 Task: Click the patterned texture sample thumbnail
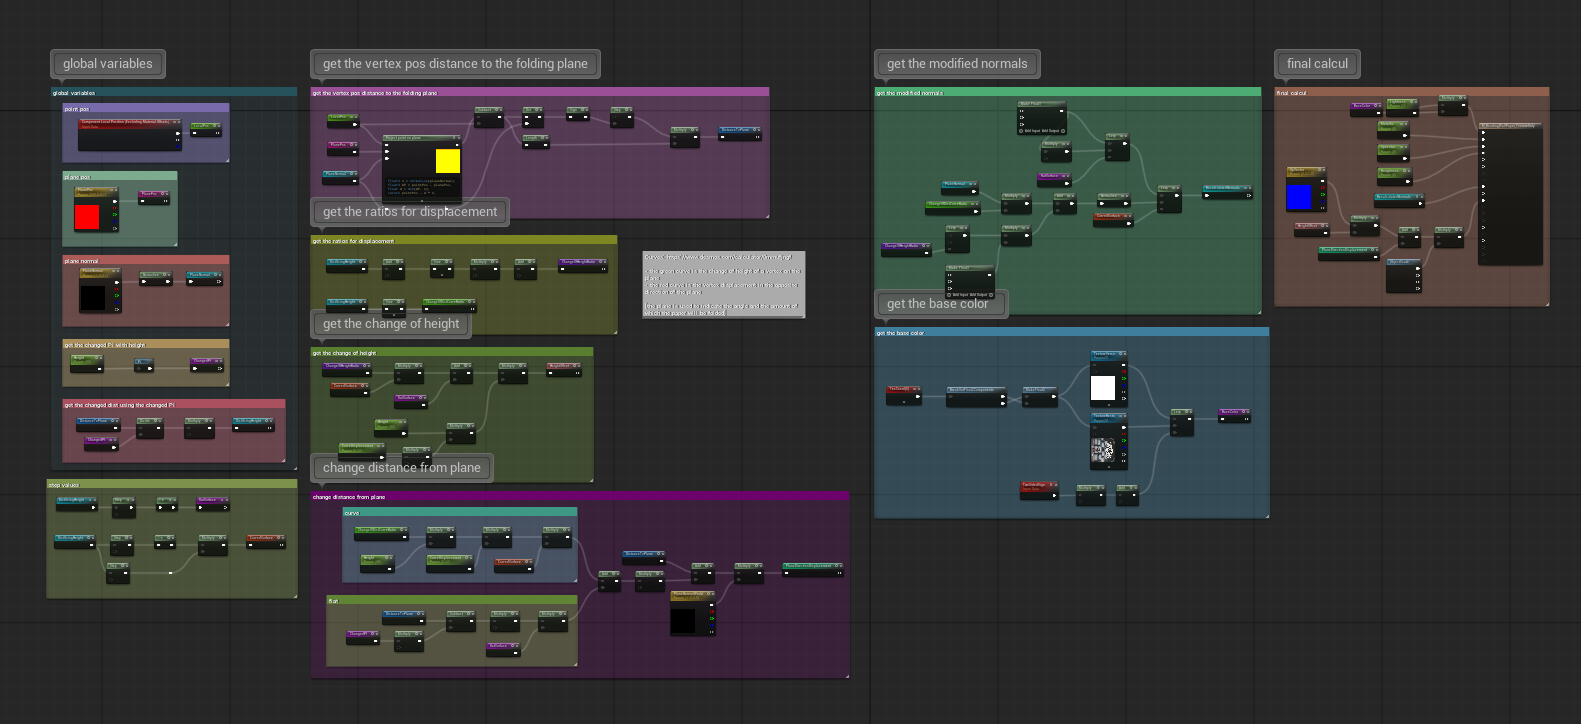[1103, 451]
